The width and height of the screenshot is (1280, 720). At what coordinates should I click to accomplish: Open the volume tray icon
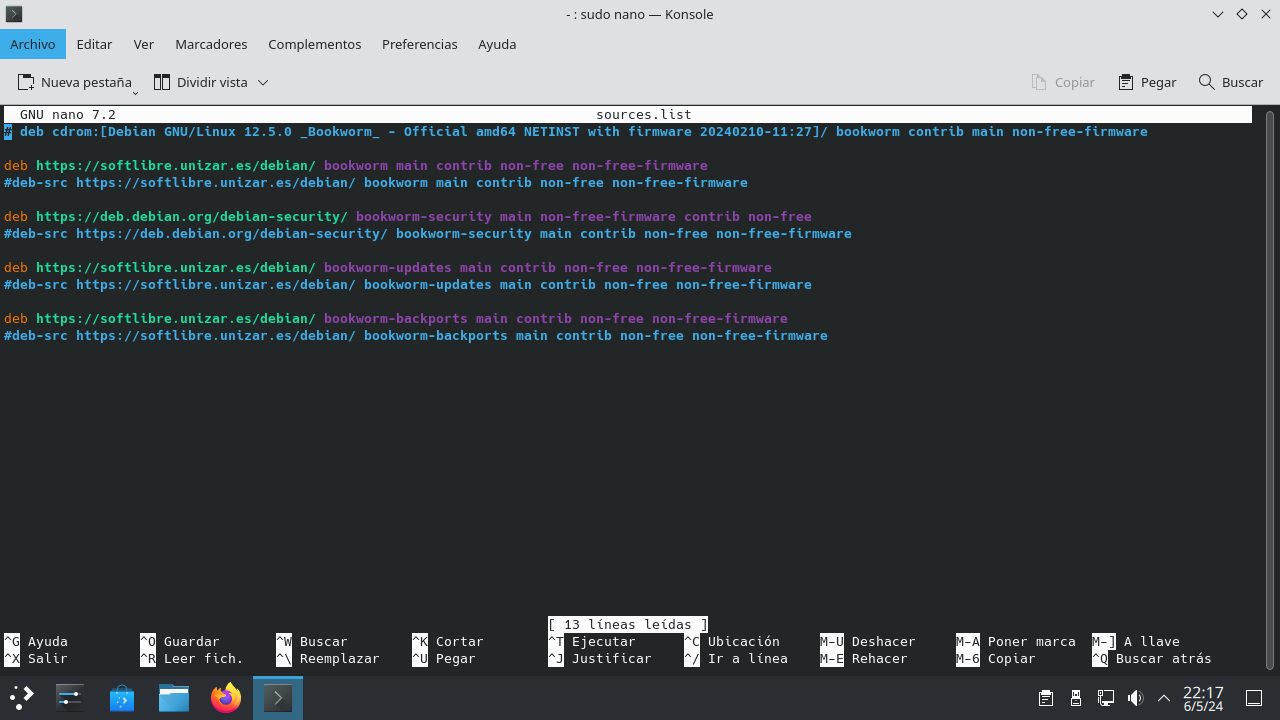[x=1135, y=698]
